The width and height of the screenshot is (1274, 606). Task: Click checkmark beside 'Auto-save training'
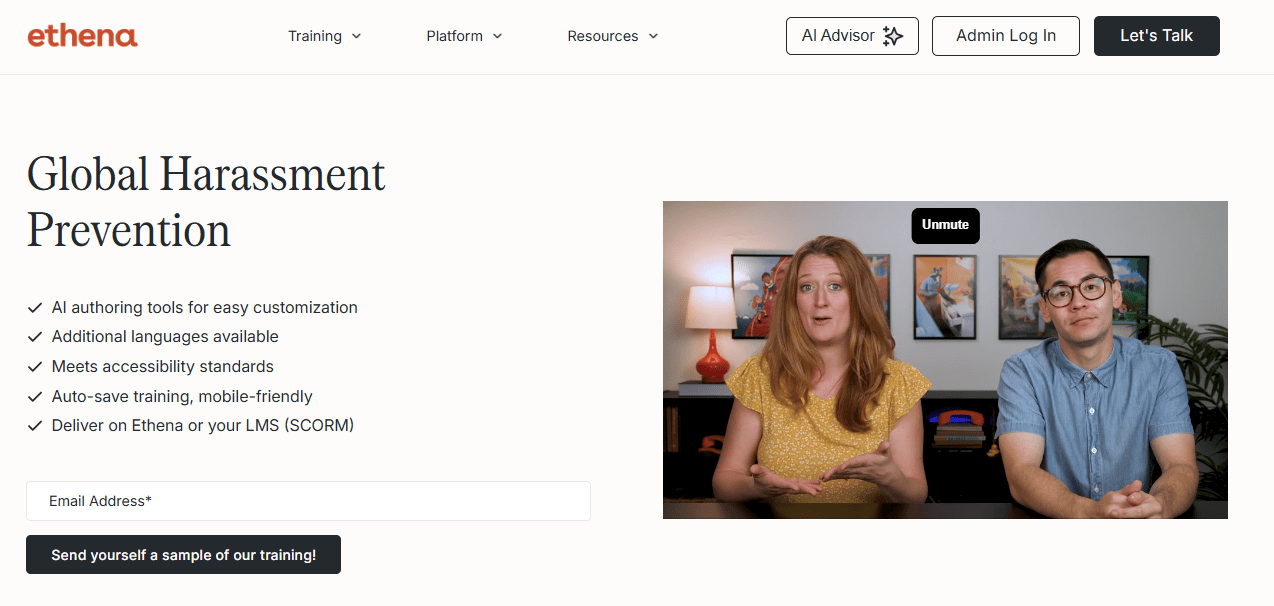tap(35, 396)
